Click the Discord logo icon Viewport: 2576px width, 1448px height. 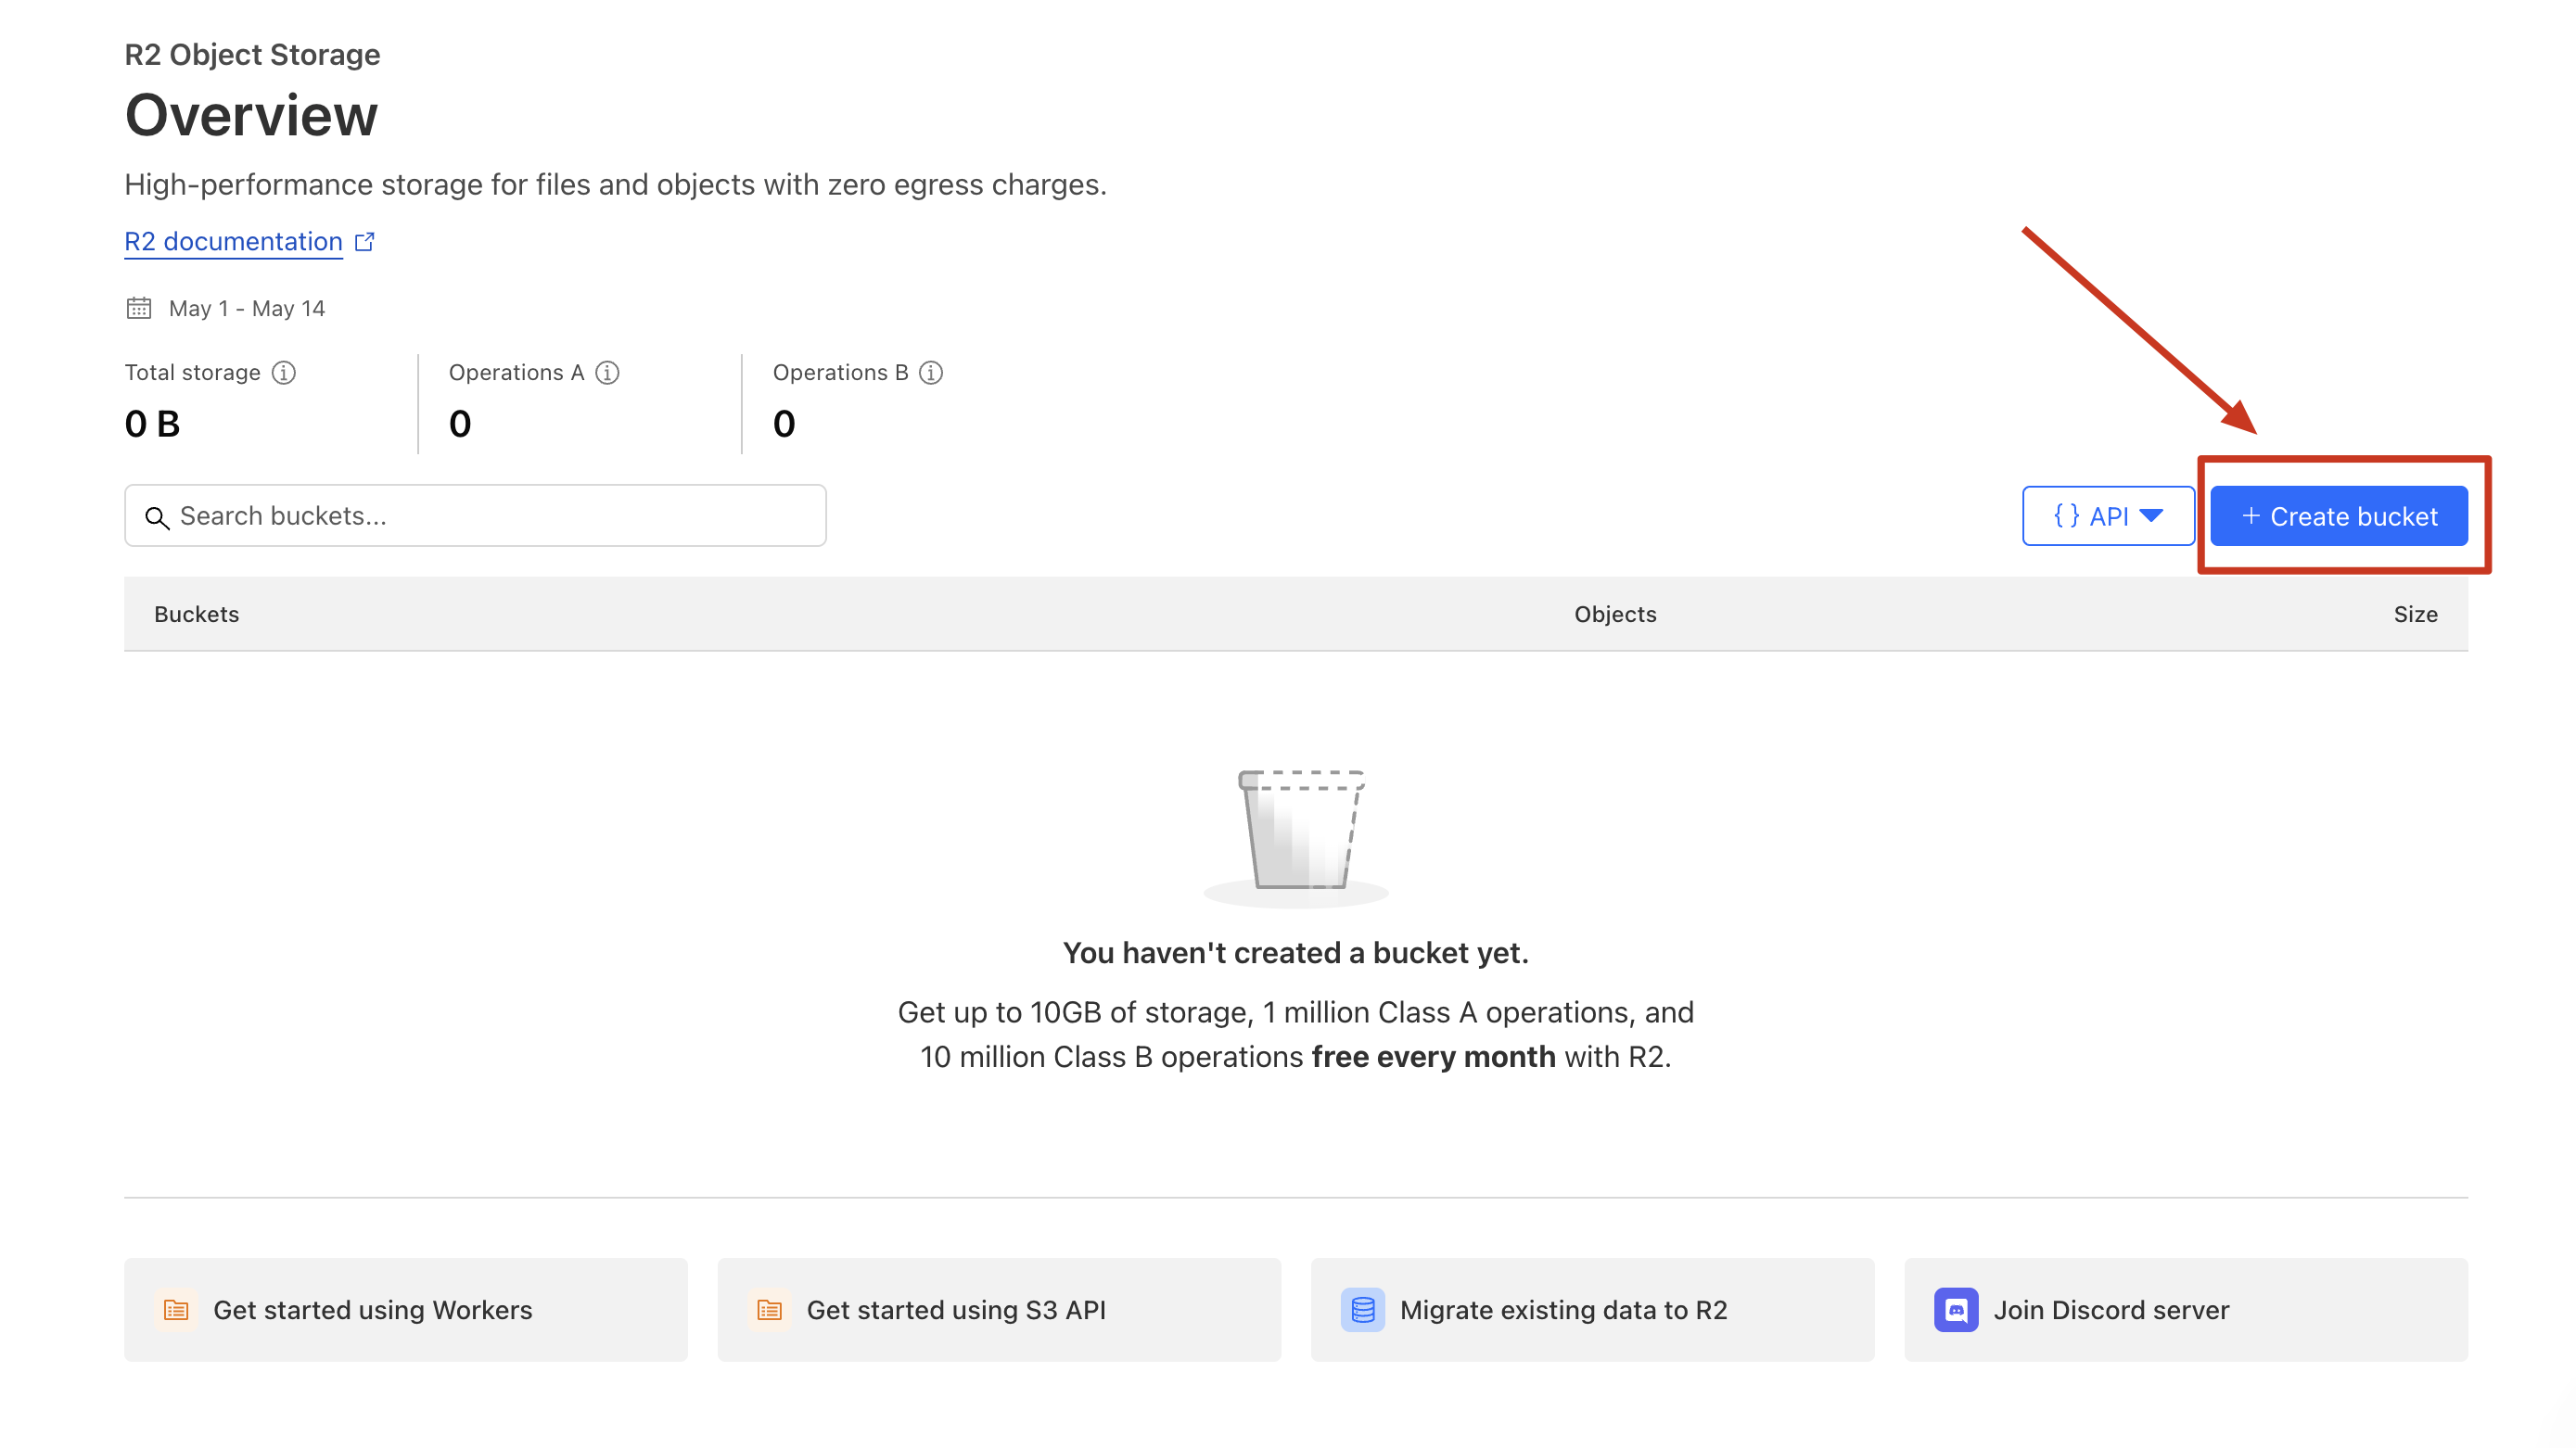[x=1956, y=1310]
